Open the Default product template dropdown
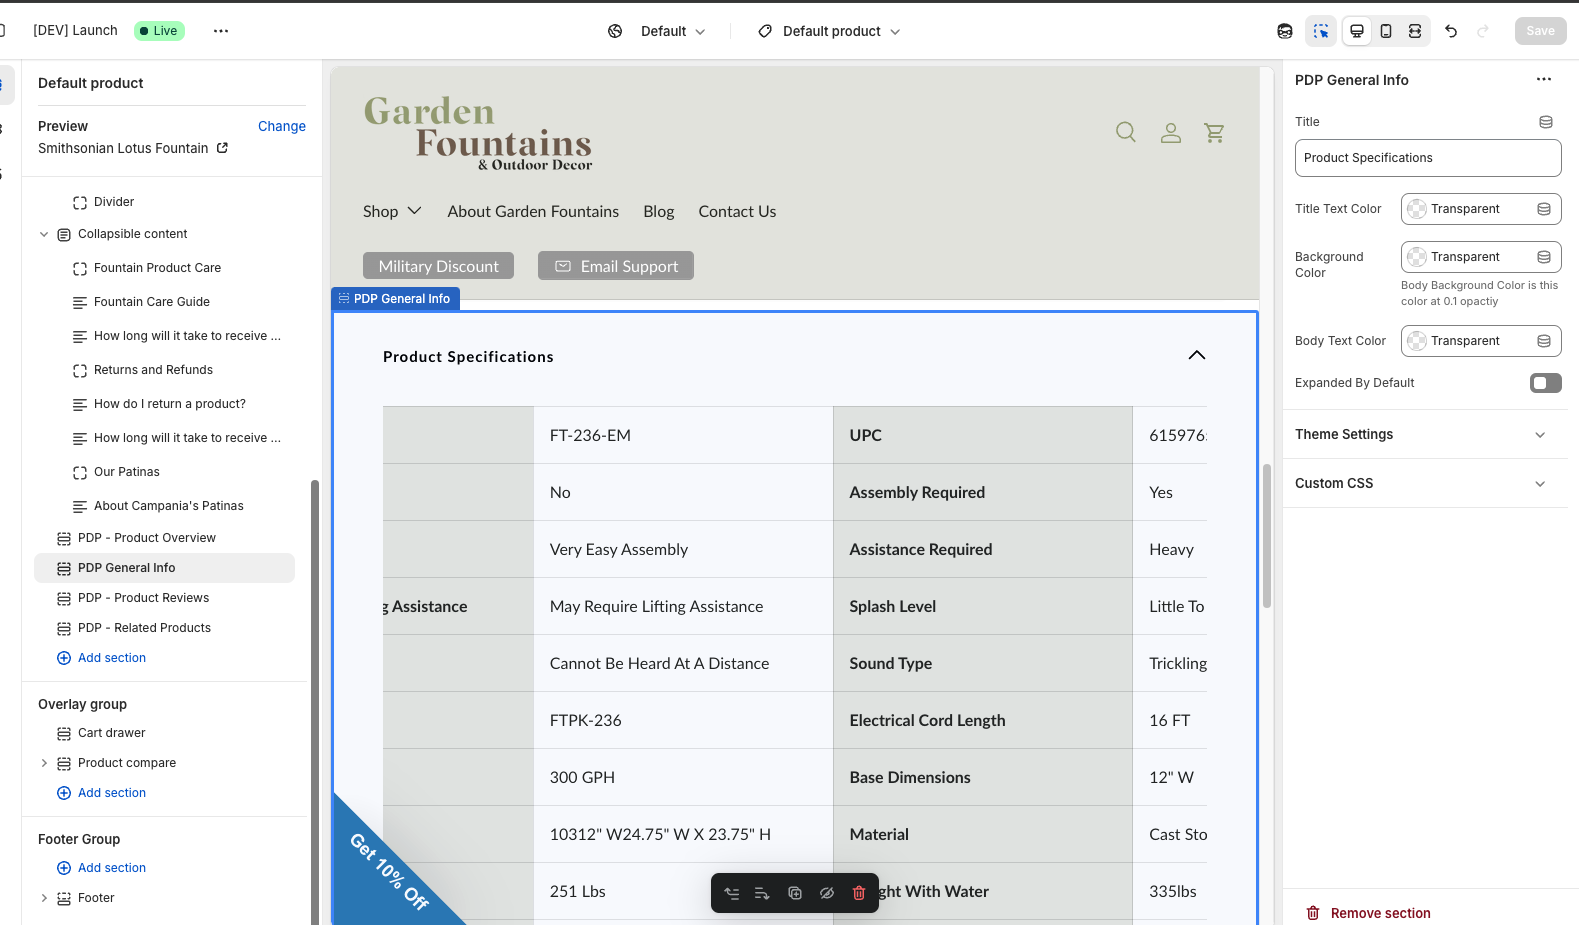The height and width of the screenshot is (925, 1579). (830, 31)
